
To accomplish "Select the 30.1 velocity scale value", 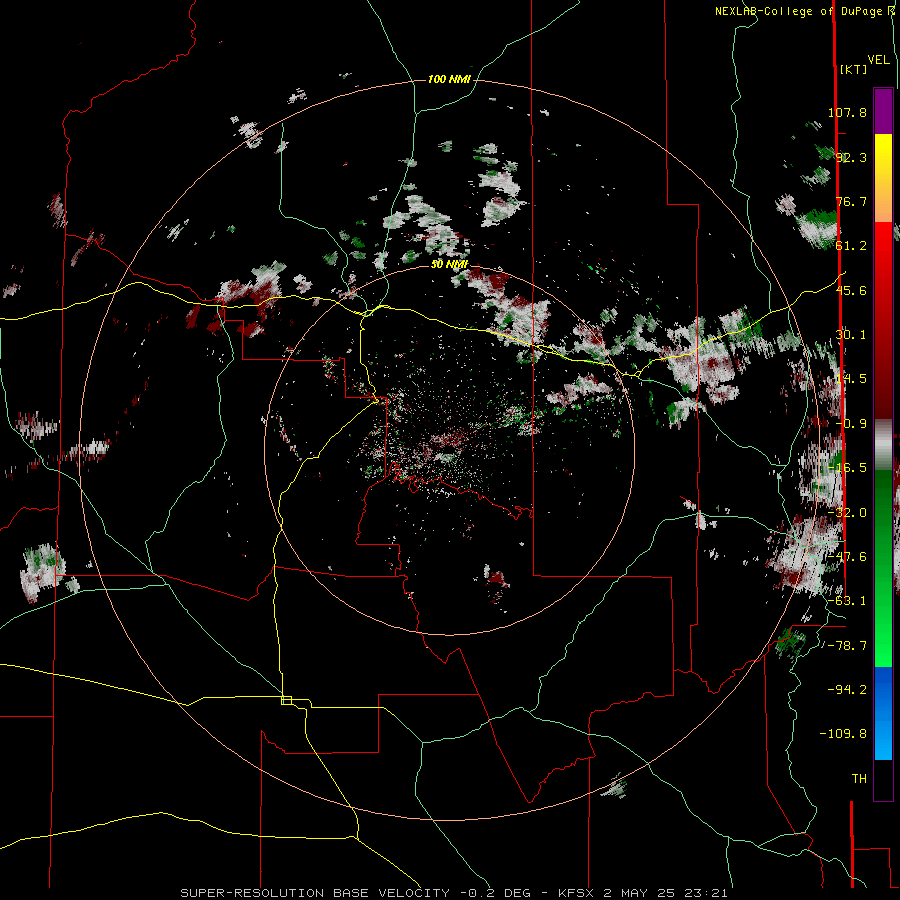I will pos(851,335).
